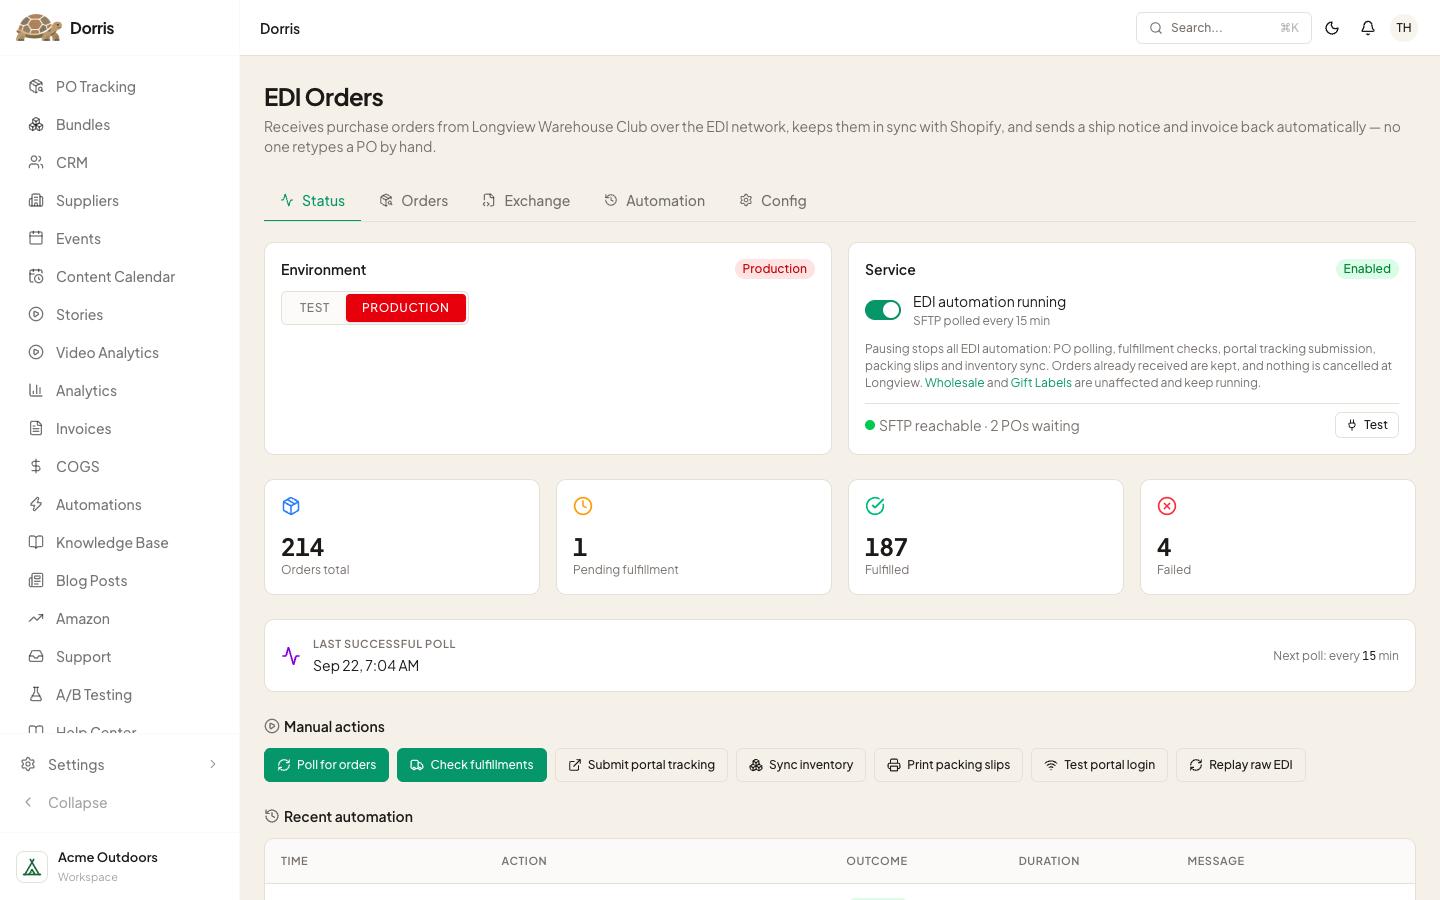Screen dimensions: 1440x900
Task: Switch to the Automation tab
Action: tap(655, 201)
